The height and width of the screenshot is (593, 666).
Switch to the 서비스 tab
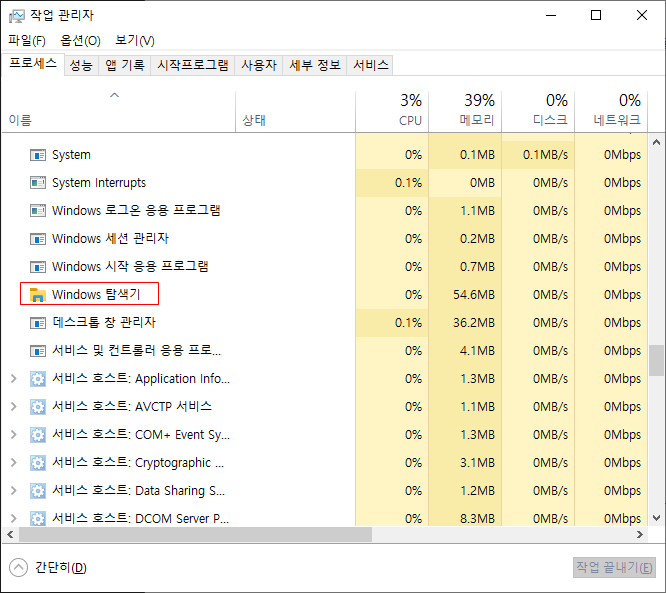370,65
